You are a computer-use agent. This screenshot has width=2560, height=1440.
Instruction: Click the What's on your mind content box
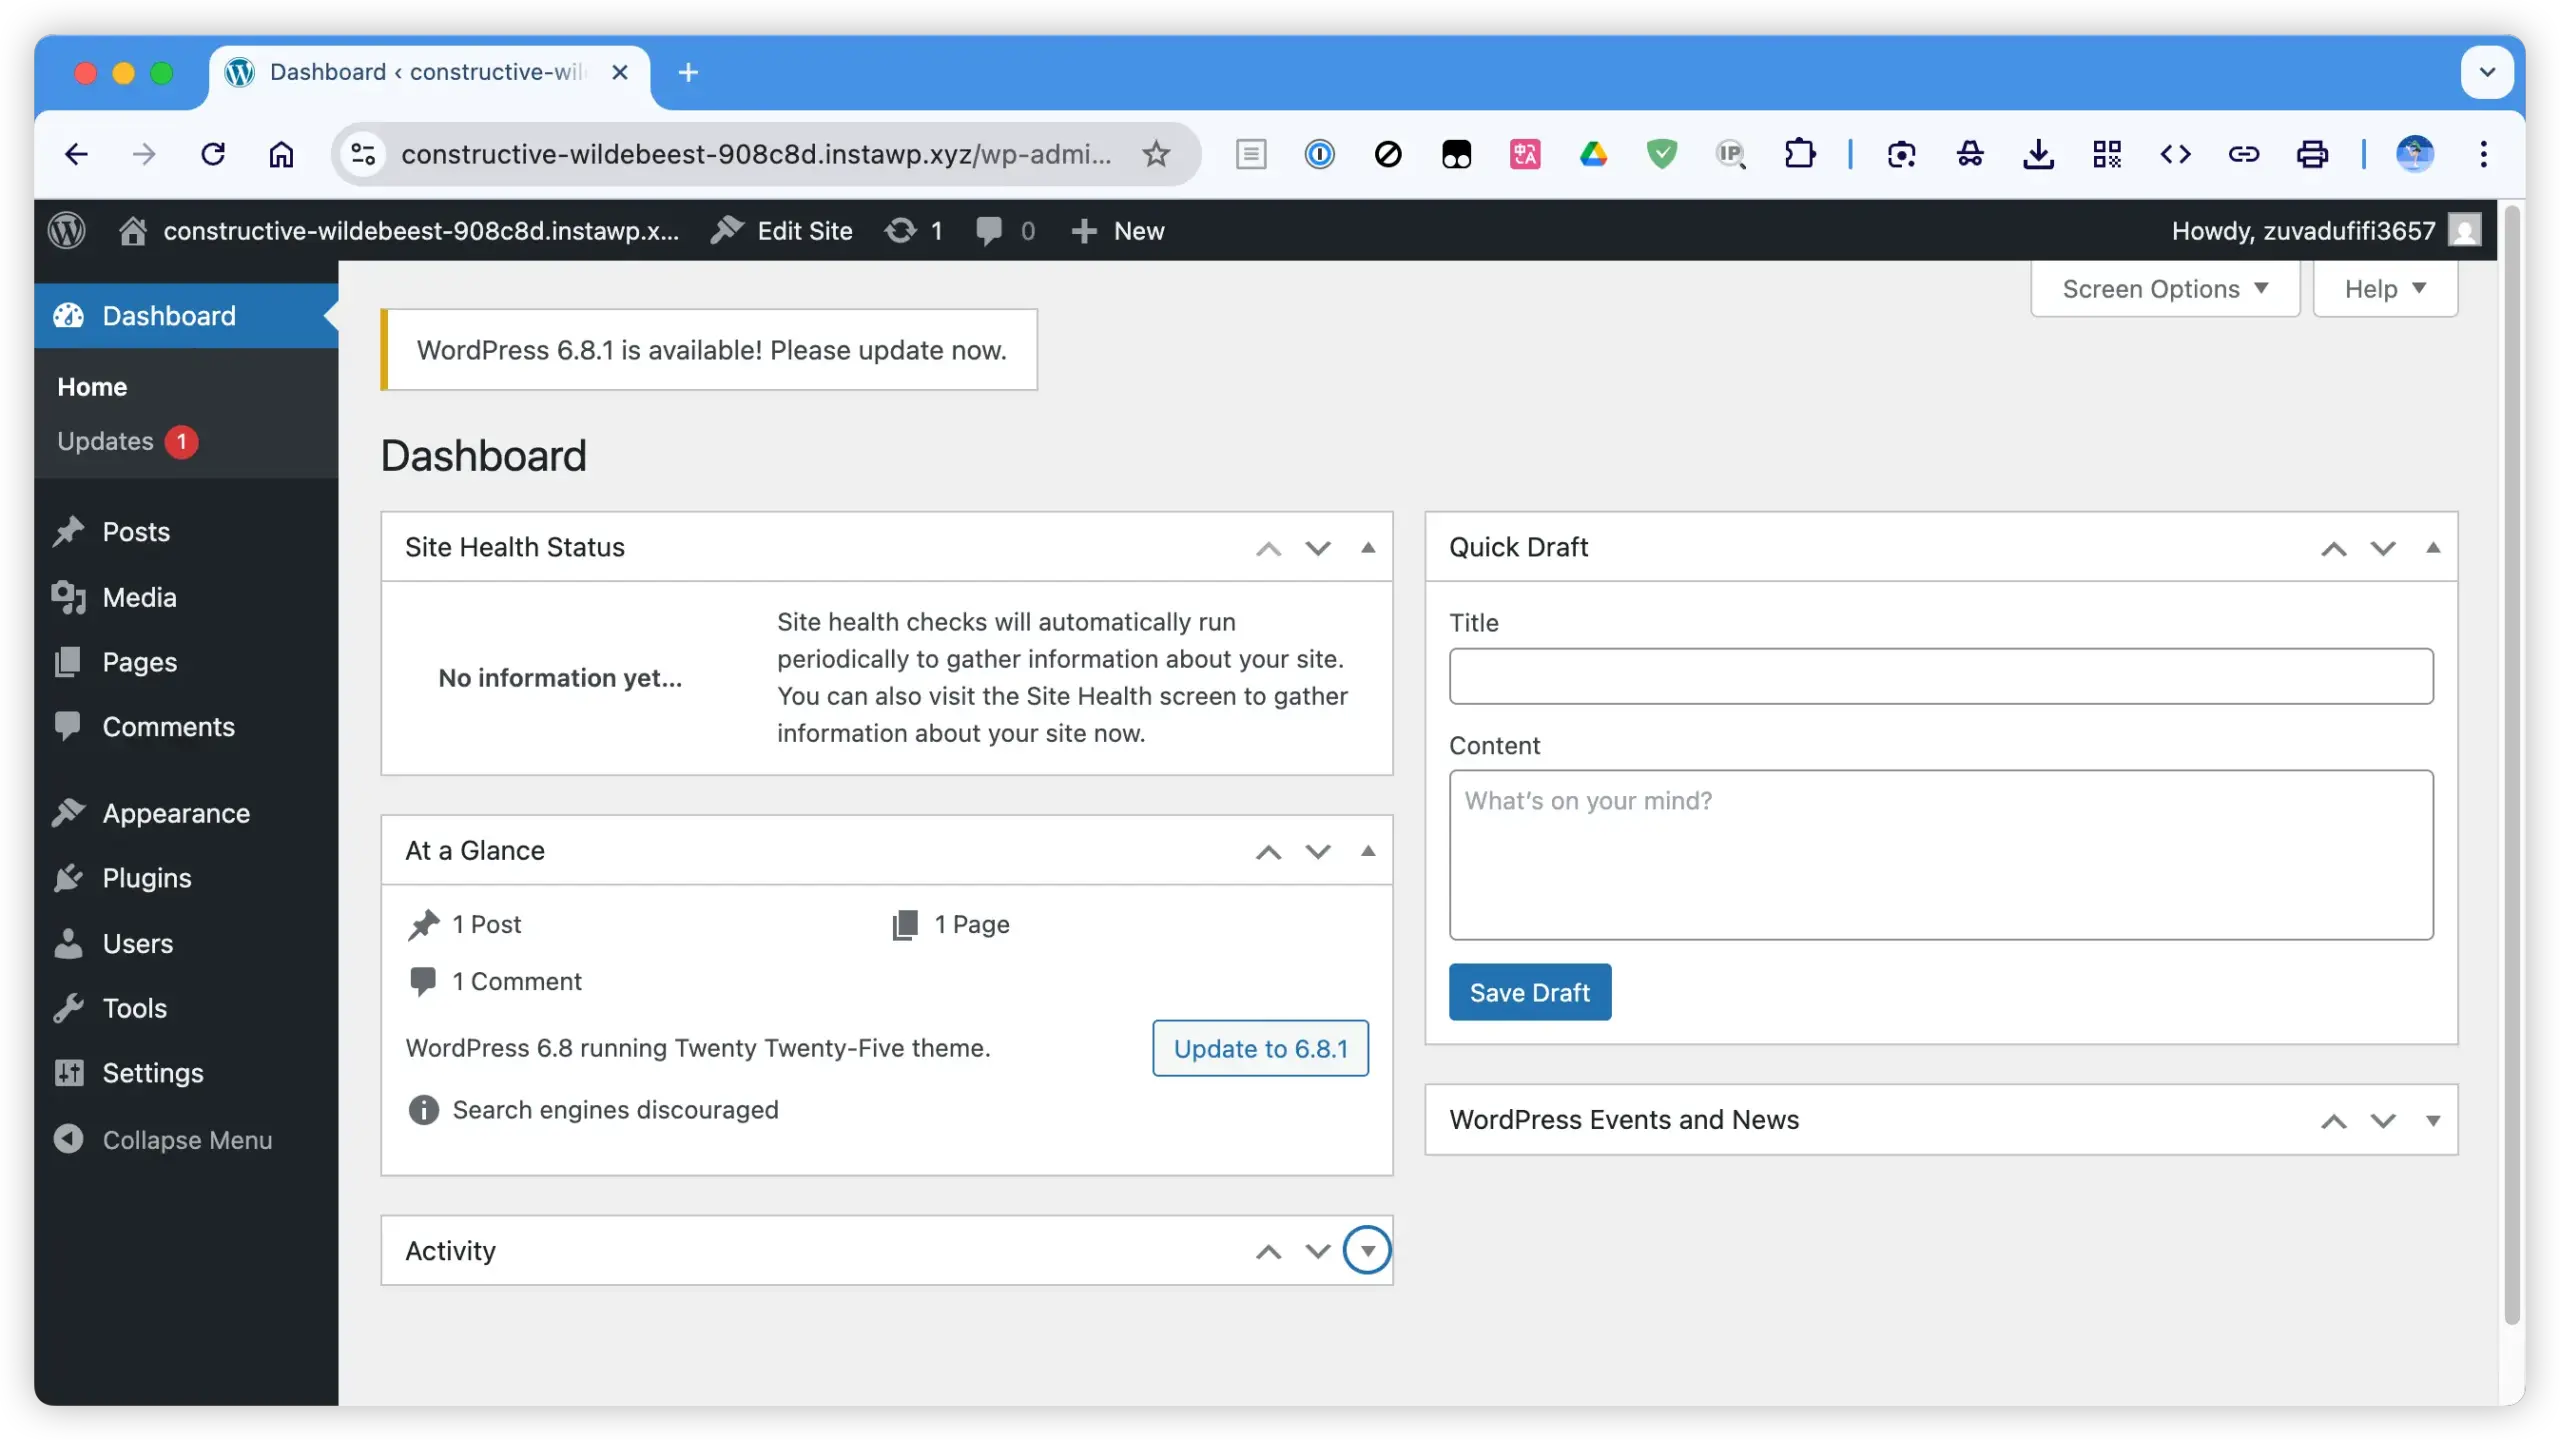click(1940, 855)
